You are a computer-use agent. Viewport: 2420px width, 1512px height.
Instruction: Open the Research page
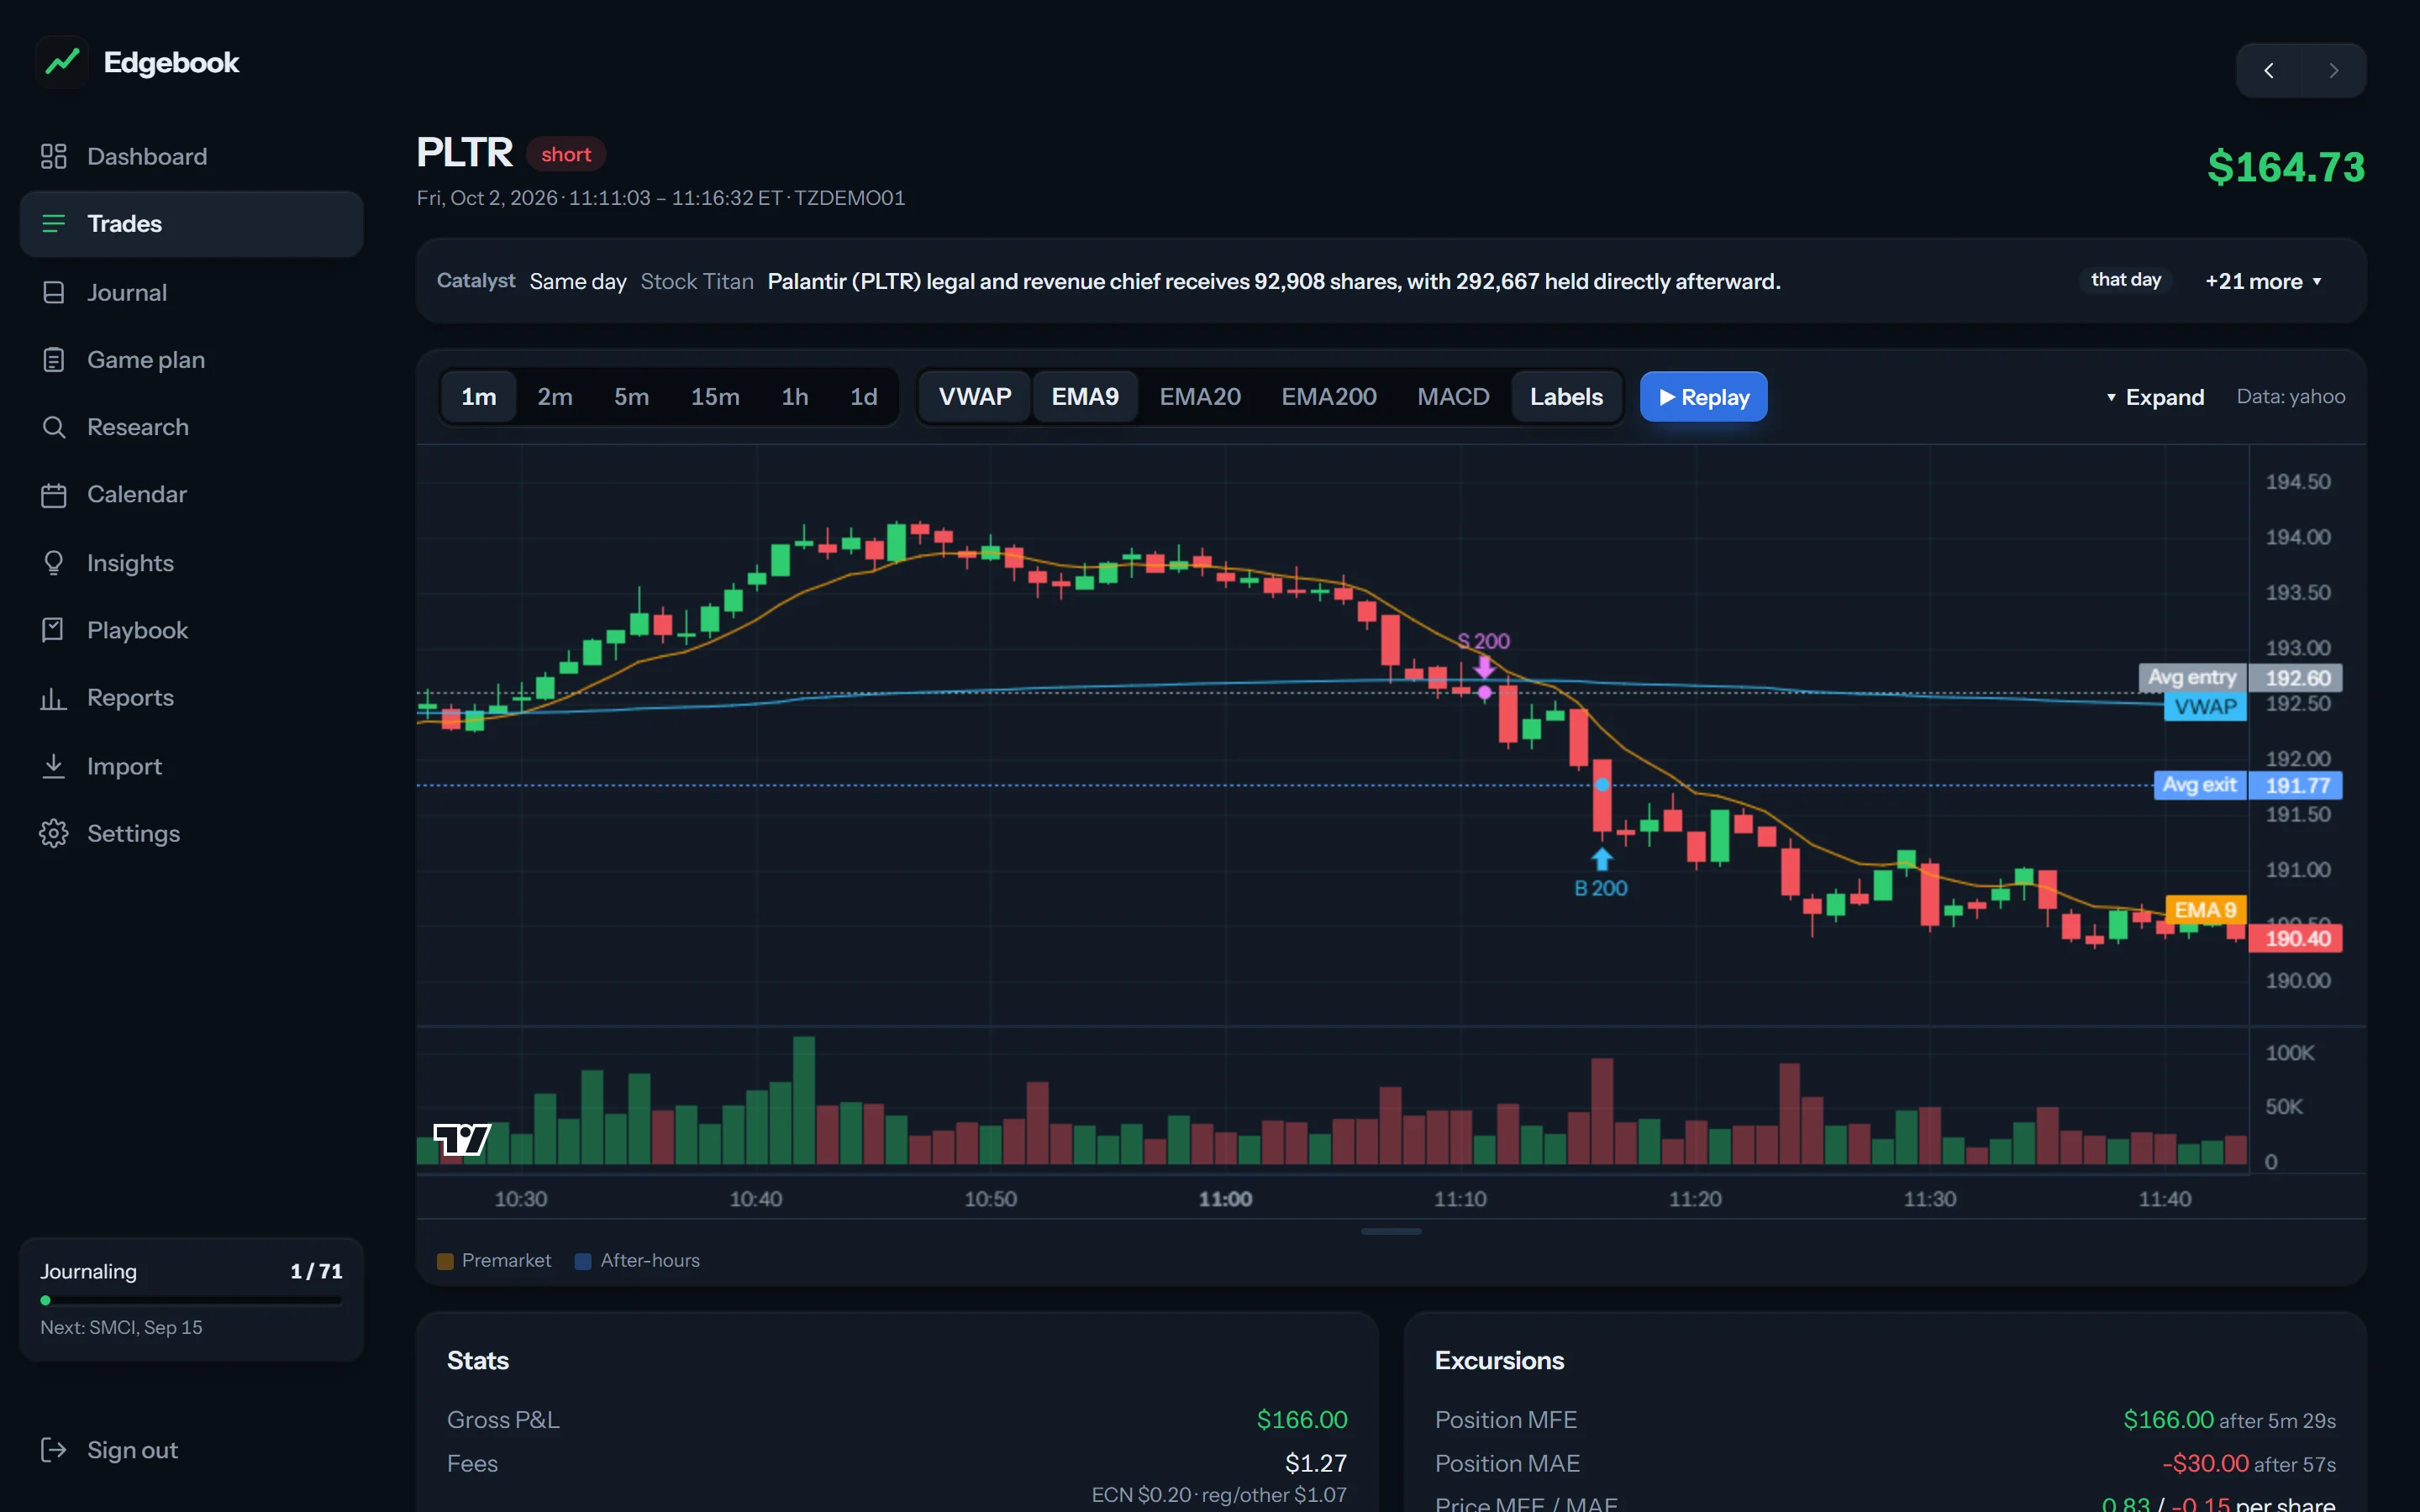pyautogui.click(x=191, y=427)
